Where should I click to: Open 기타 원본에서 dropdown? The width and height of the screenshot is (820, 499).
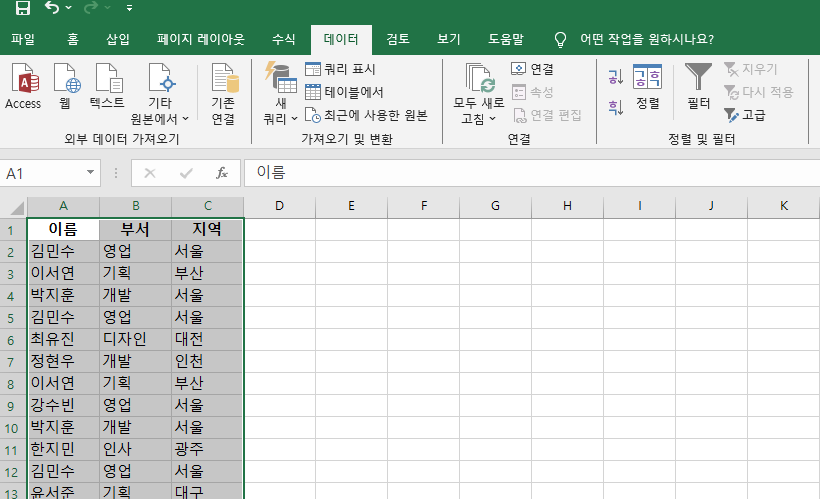tap(160, 95)
